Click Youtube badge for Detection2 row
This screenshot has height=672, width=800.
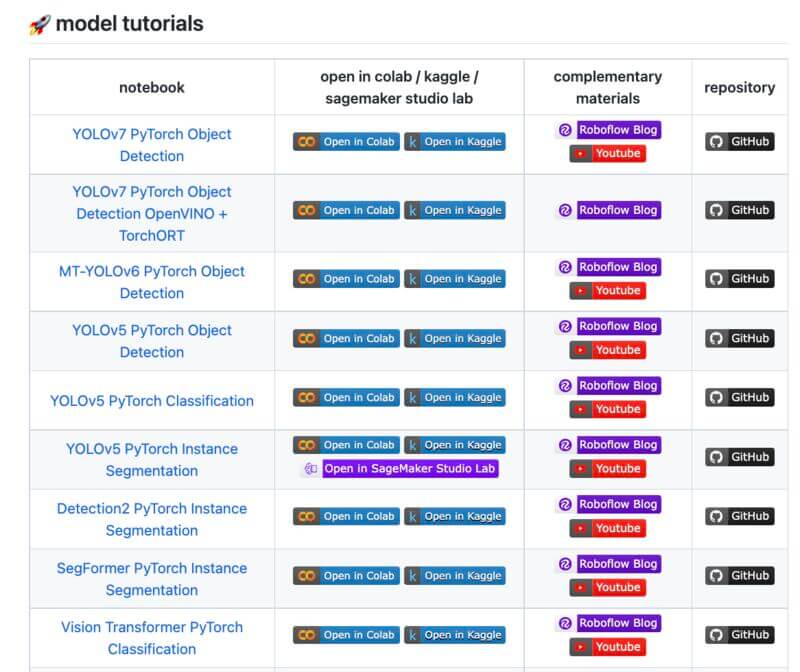point(608,528)
